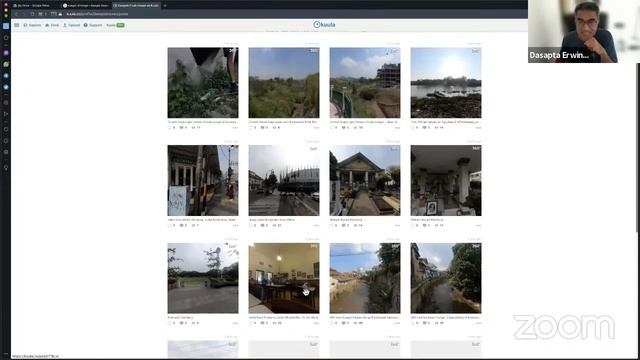The height and width of the screenshot is (360, 640).
Task: Open the first blue messenger icon in sidebar
Action: [x=6, y=76]
